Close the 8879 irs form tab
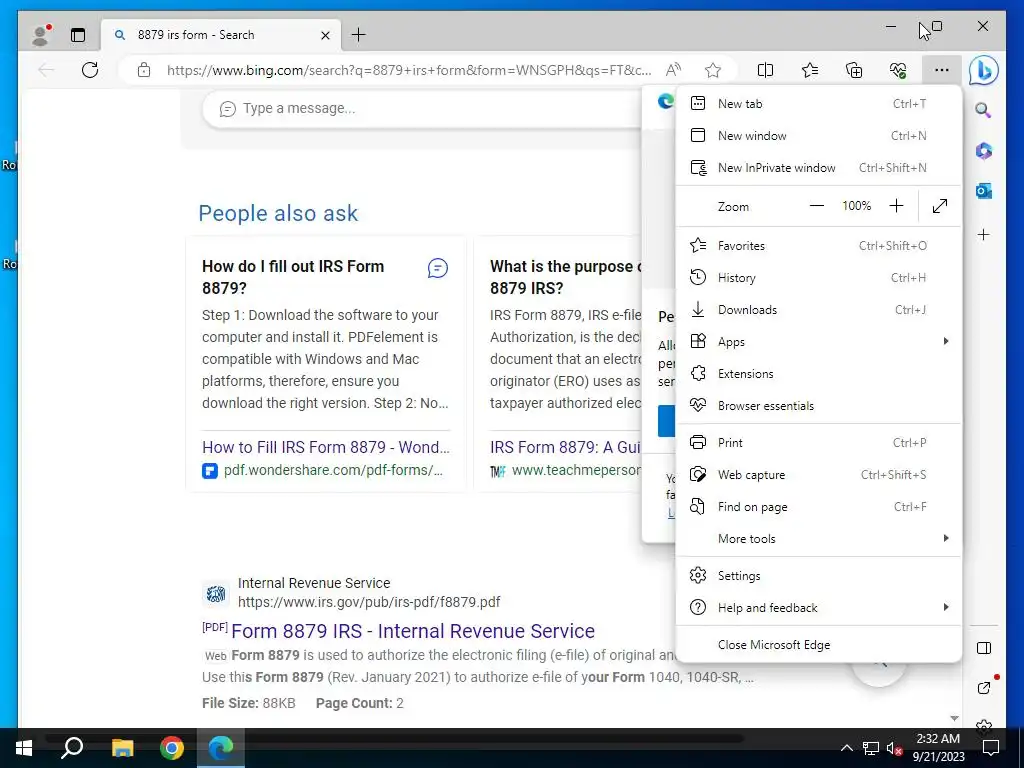Viewport: 1024px width, 768px height. pos(325,35)
